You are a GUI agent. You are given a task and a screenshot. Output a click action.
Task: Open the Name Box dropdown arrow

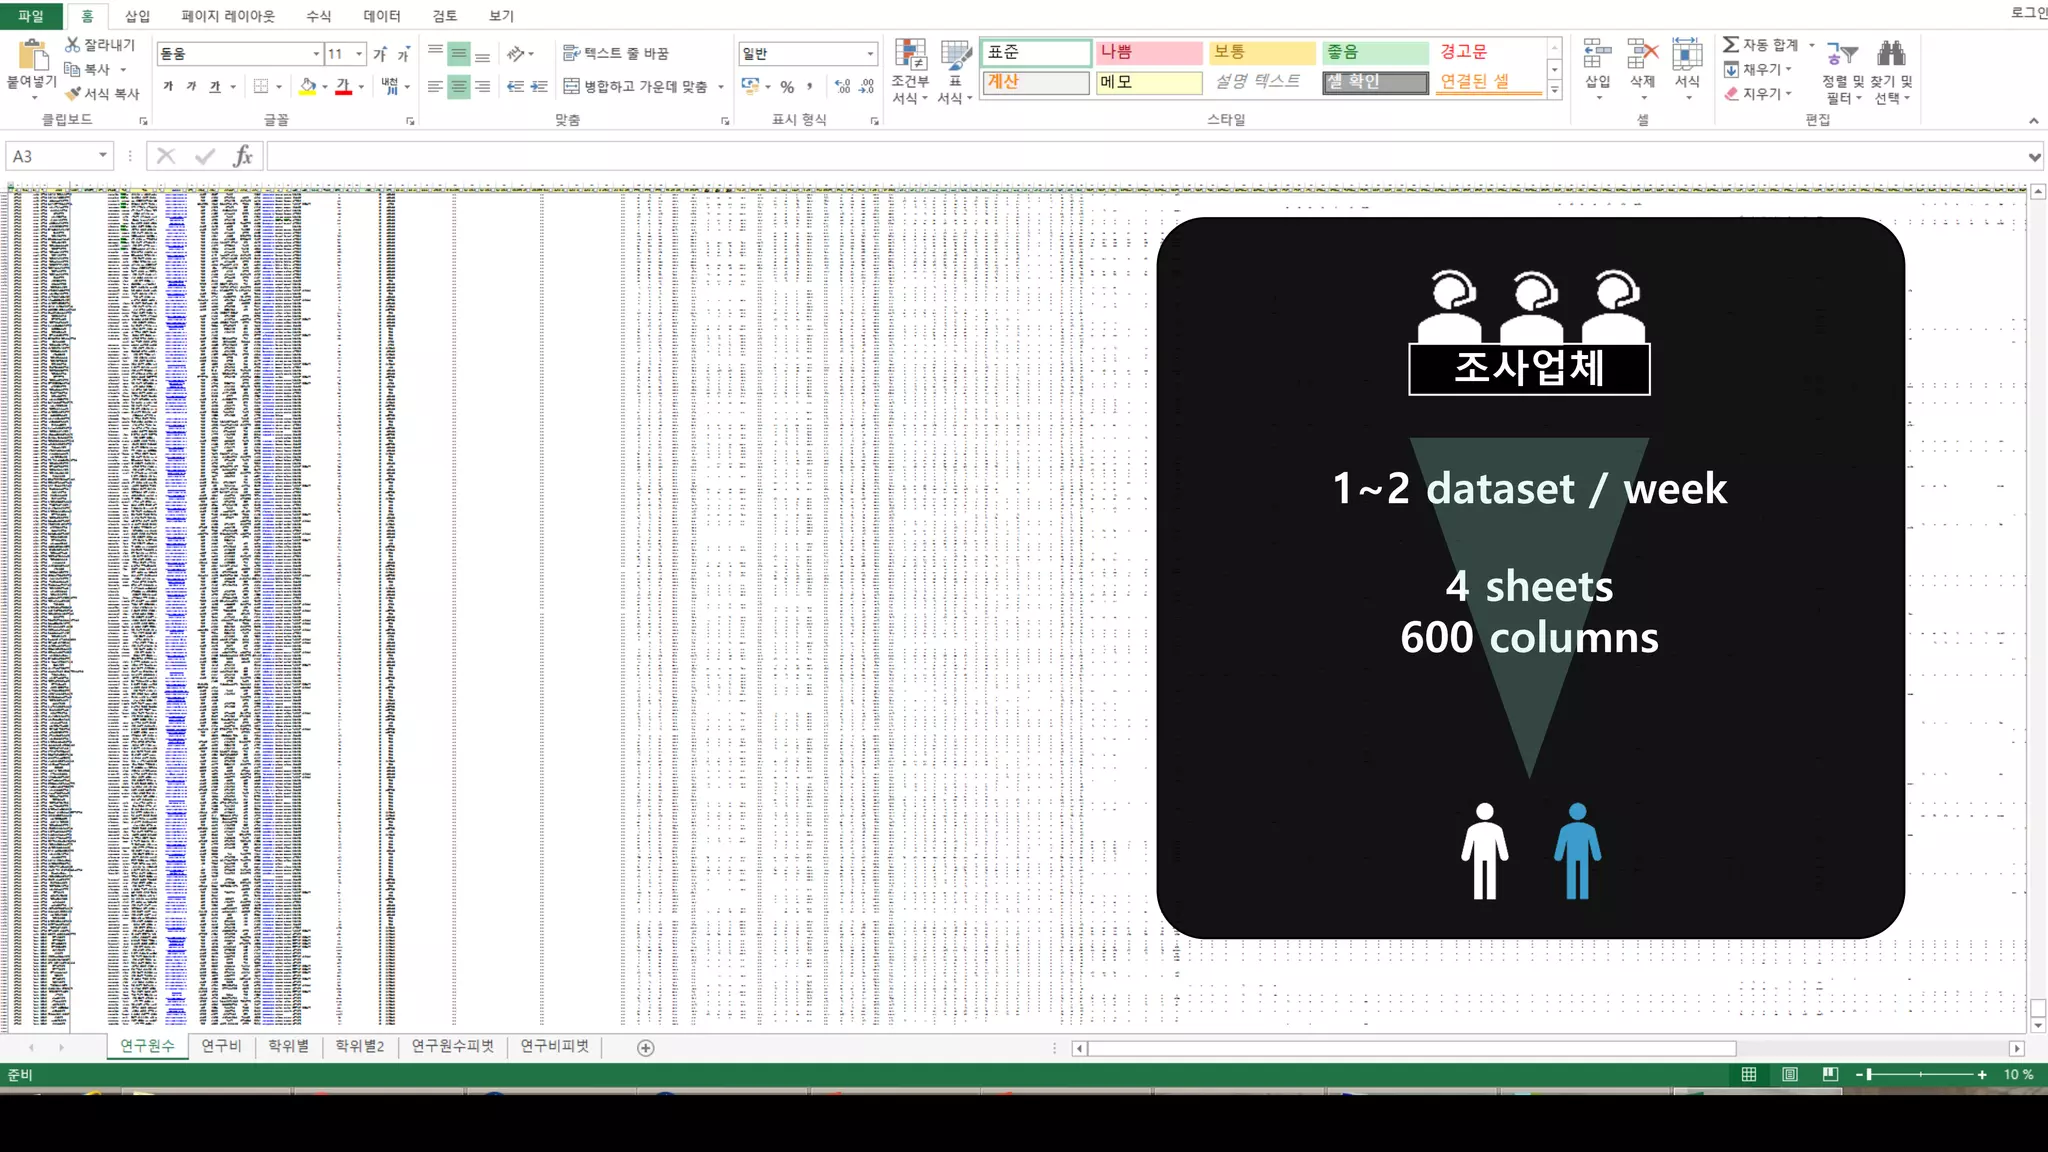102,156
